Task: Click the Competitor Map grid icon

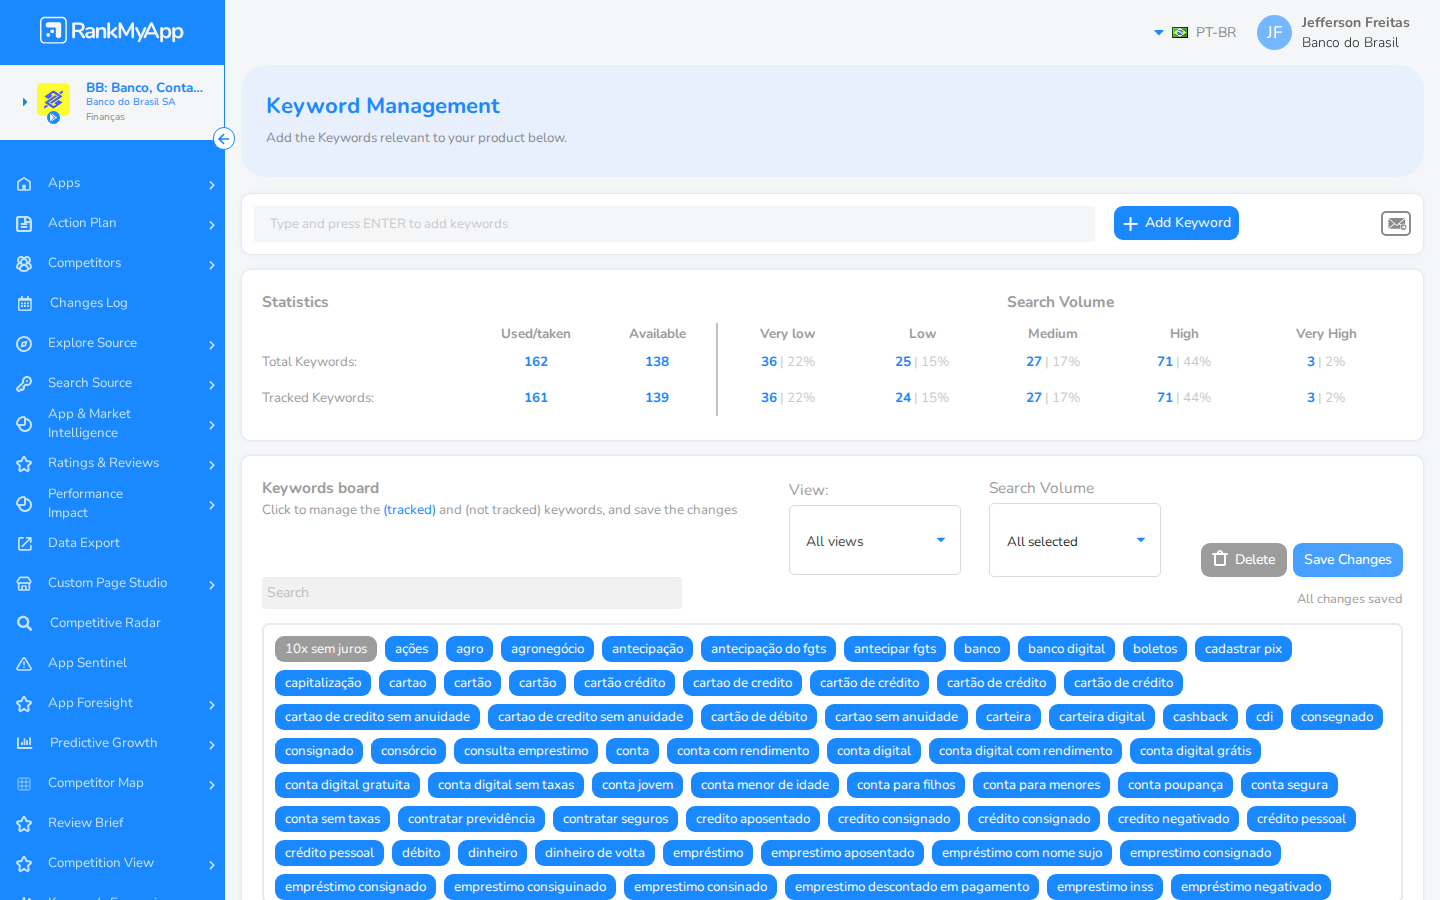Action: coord(24,784)
